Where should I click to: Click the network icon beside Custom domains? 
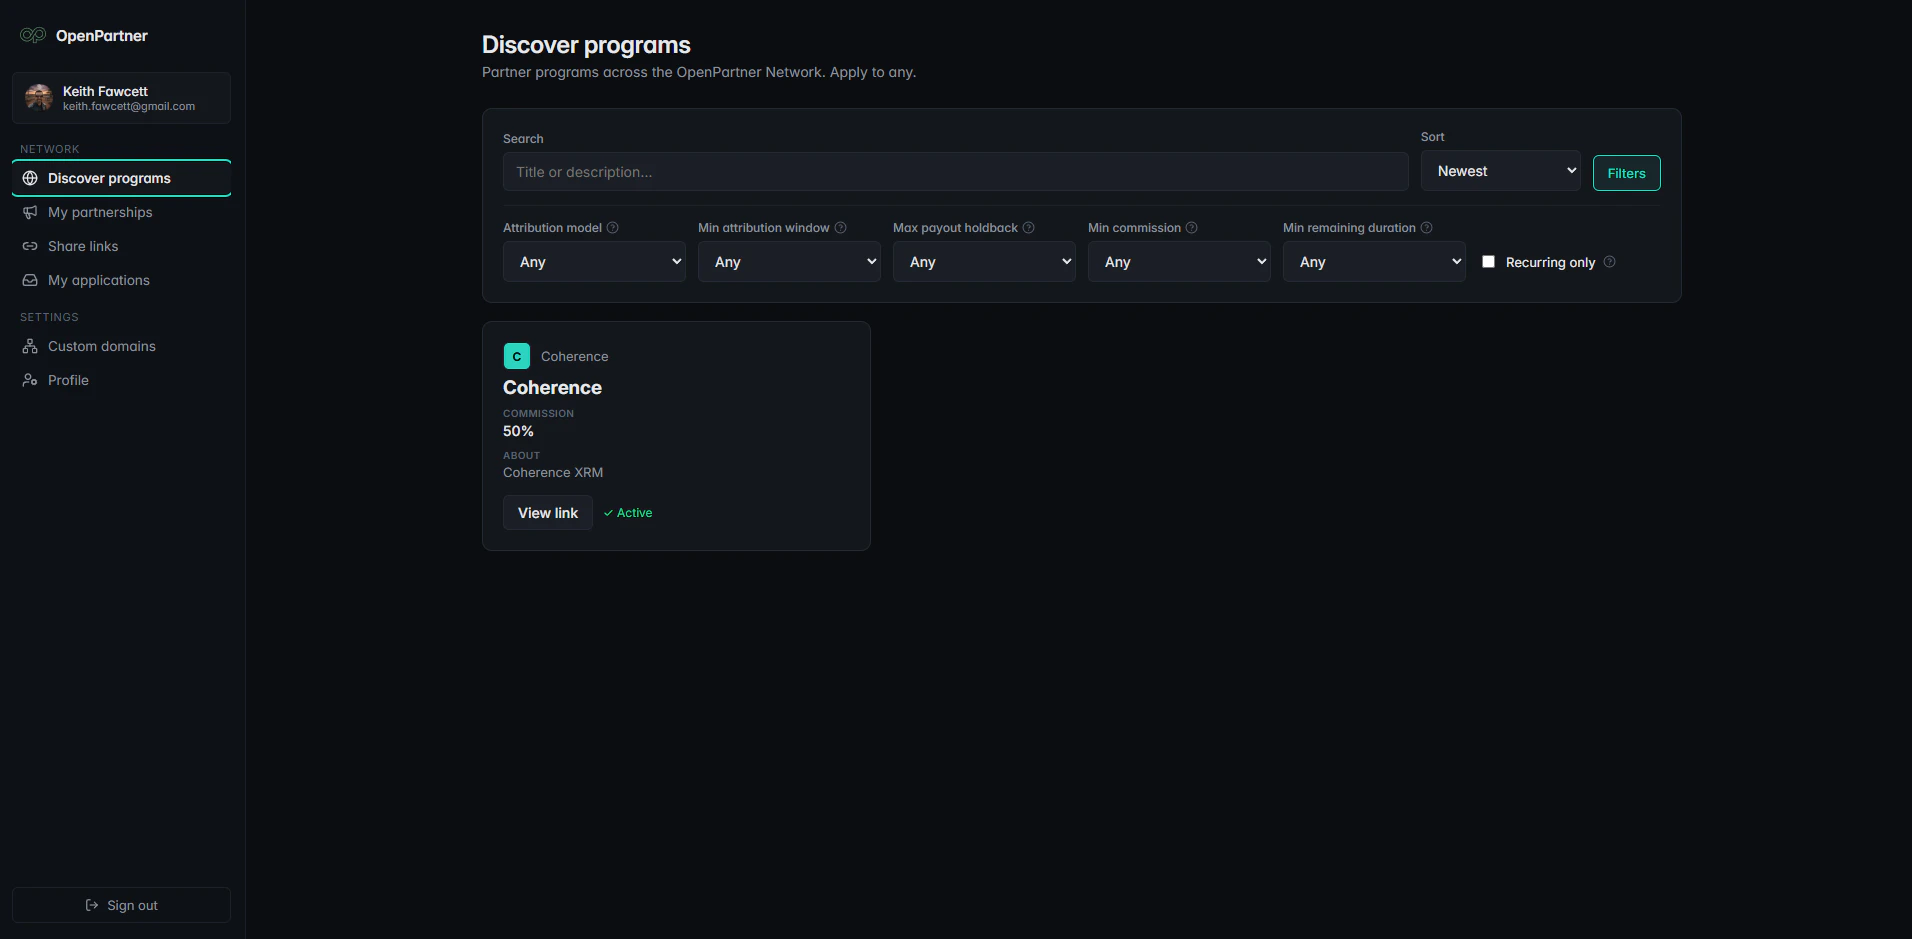coord(30,346)
